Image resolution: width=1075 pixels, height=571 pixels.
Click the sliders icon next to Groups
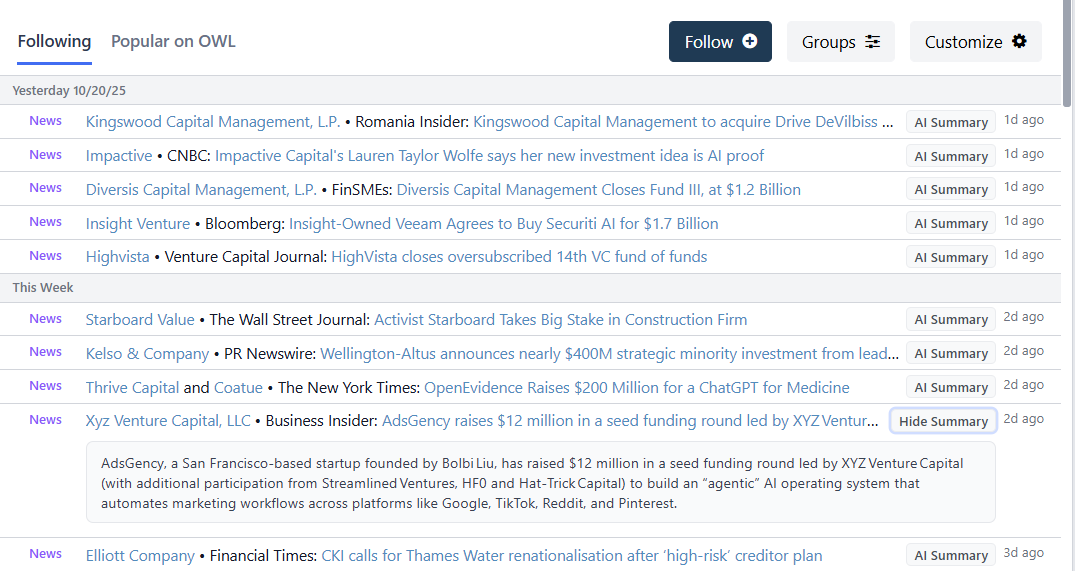pos(873,42)
